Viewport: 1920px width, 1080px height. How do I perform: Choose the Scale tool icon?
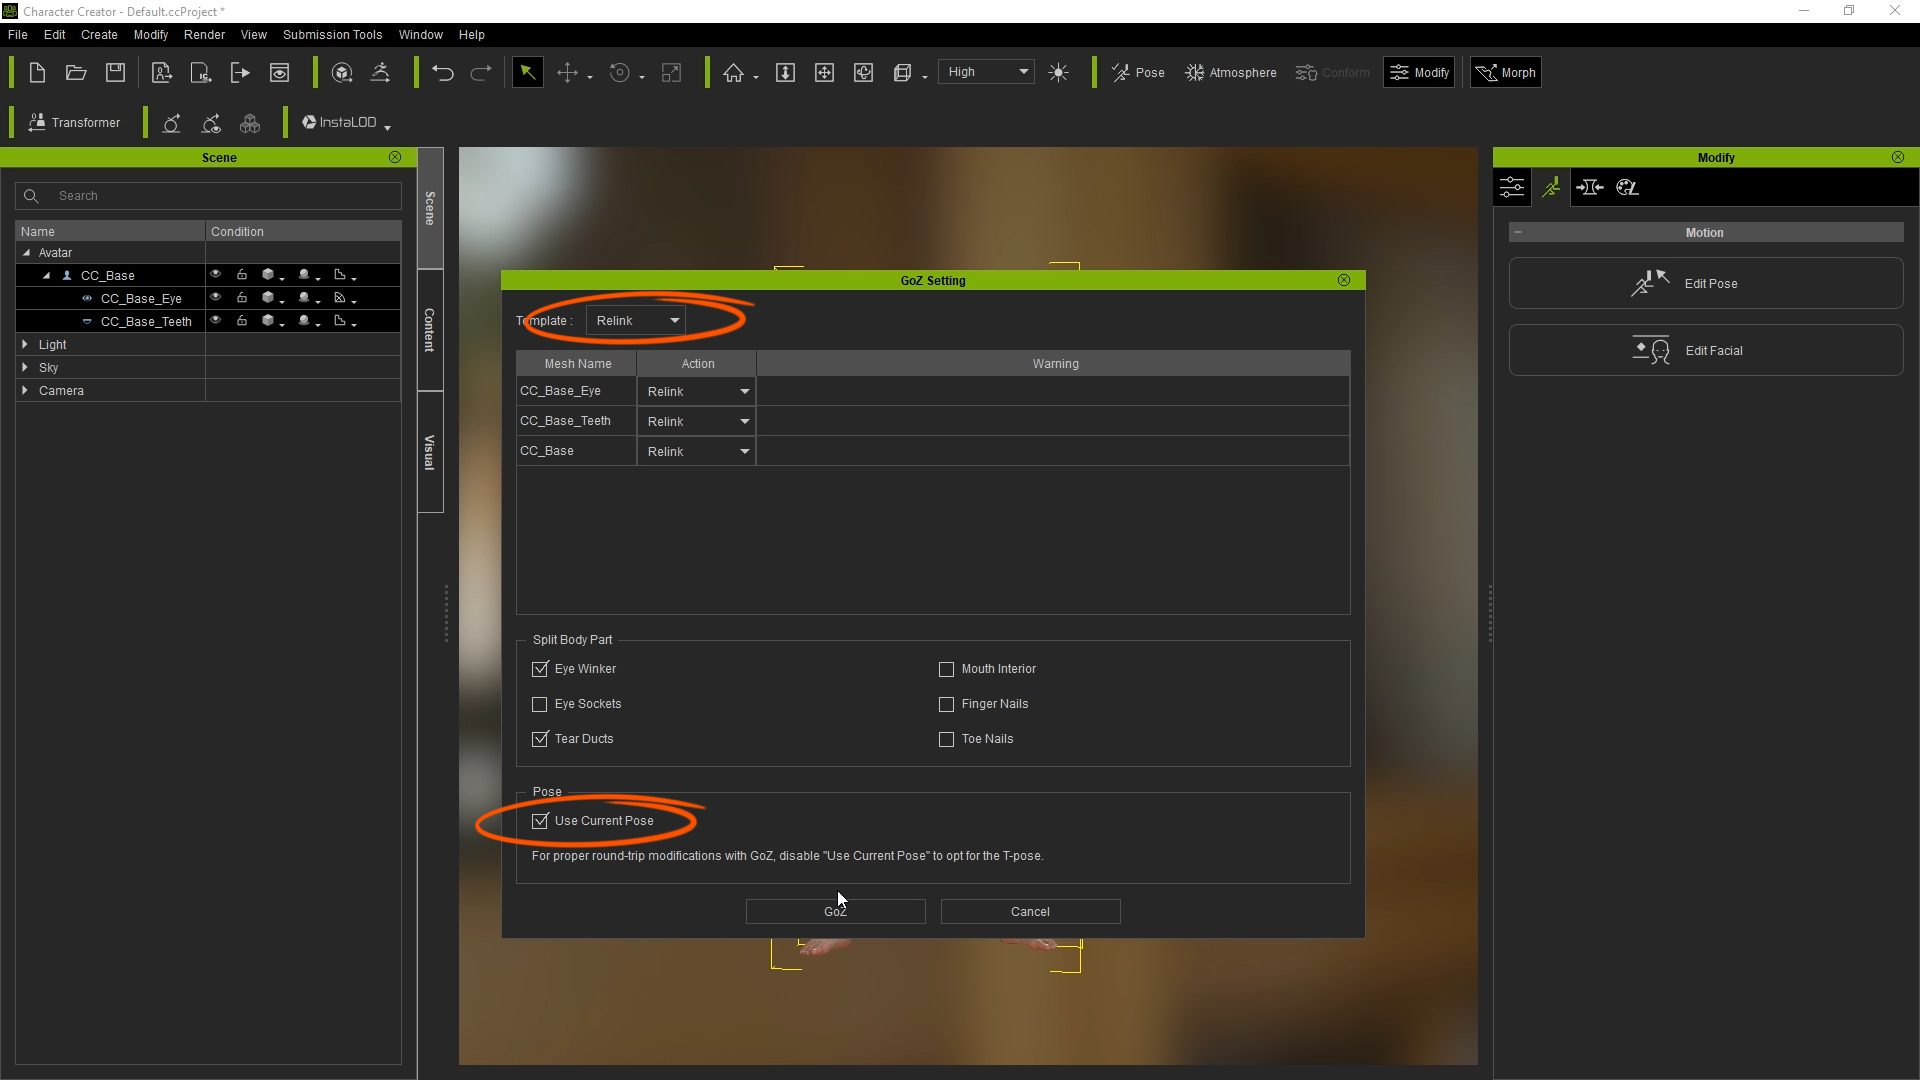672,72
